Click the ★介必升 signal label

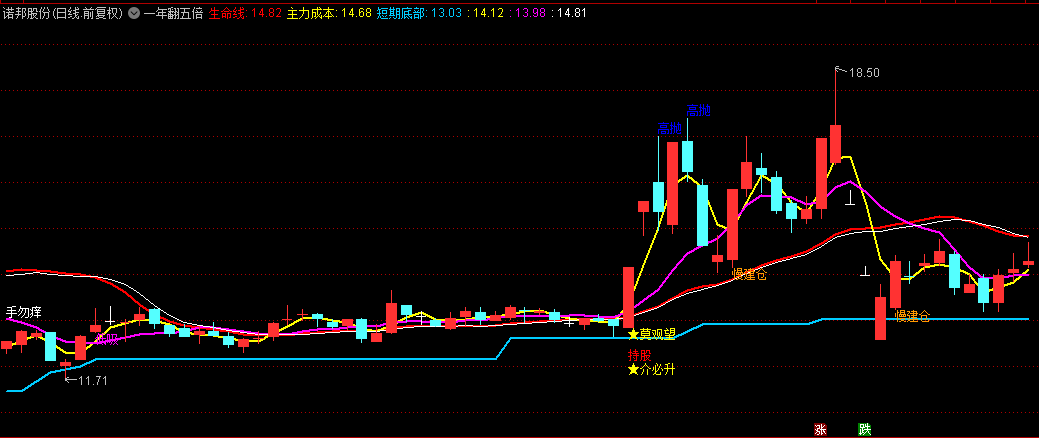pos(651,370)
